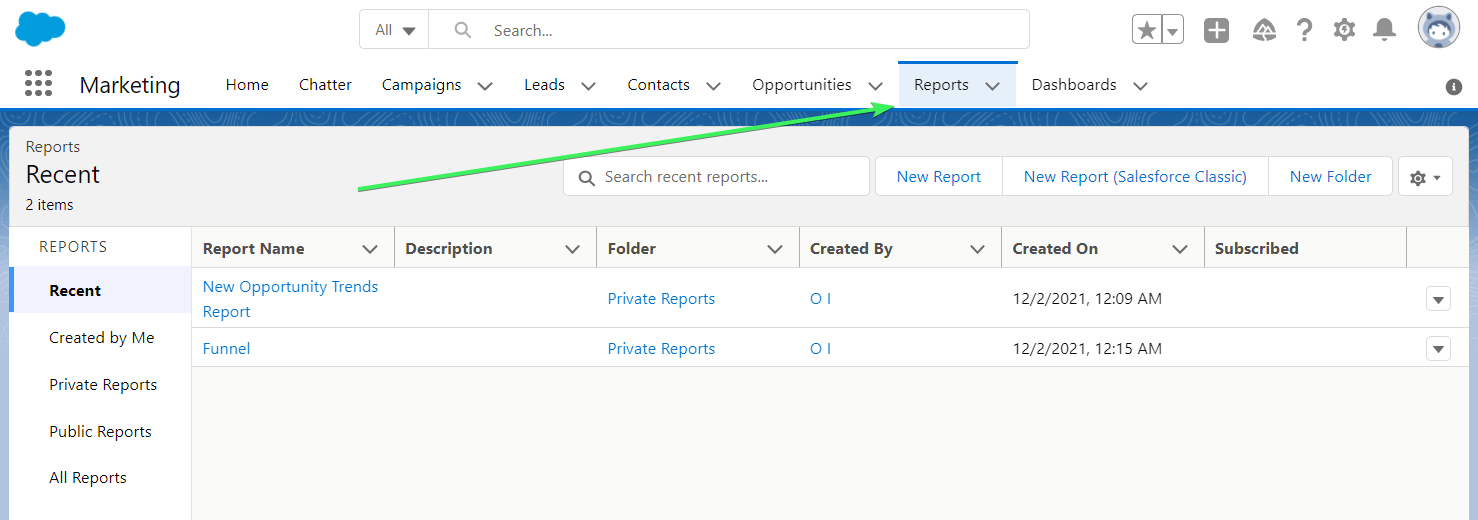The height and width of the screenshot is (520, 1478).
Task: Click the 12/2/2021, 12:15 AM date cell
Action: 1087,349
